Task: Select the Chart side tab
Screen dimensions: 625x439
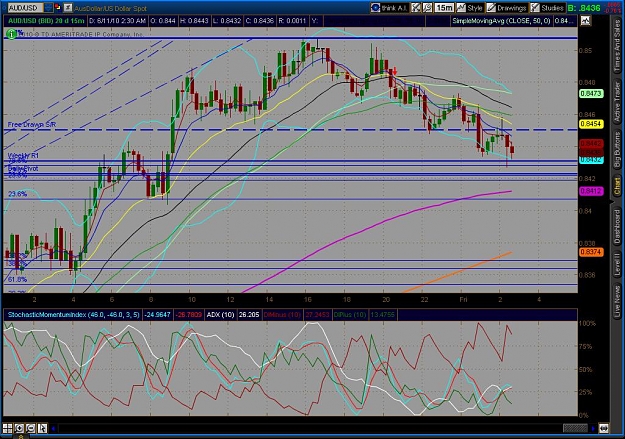Action: pos(617,187)
